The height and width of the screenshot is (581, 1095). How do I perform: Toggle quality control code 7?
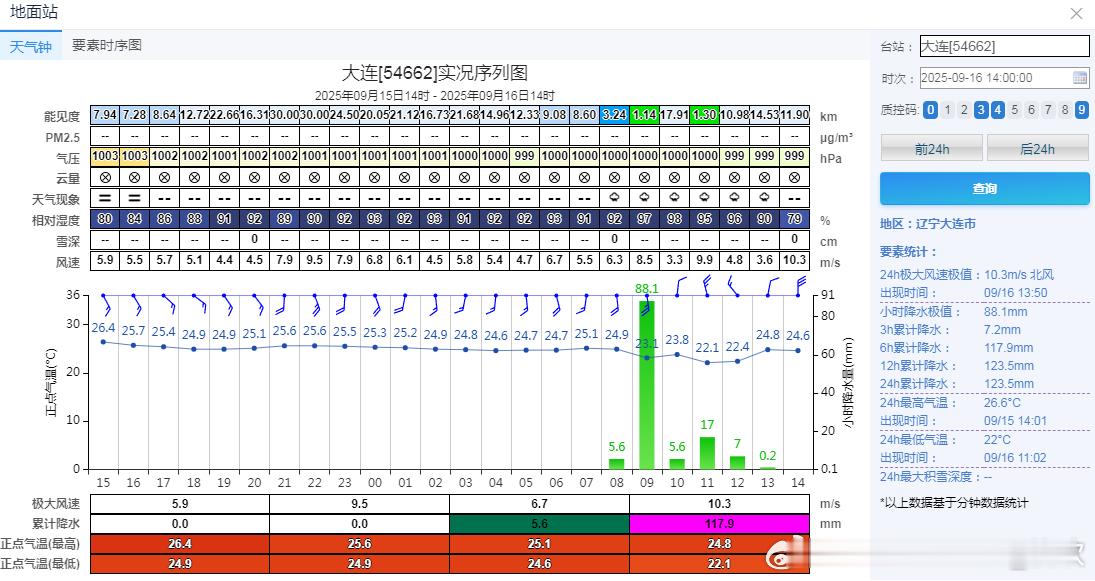1048,110
